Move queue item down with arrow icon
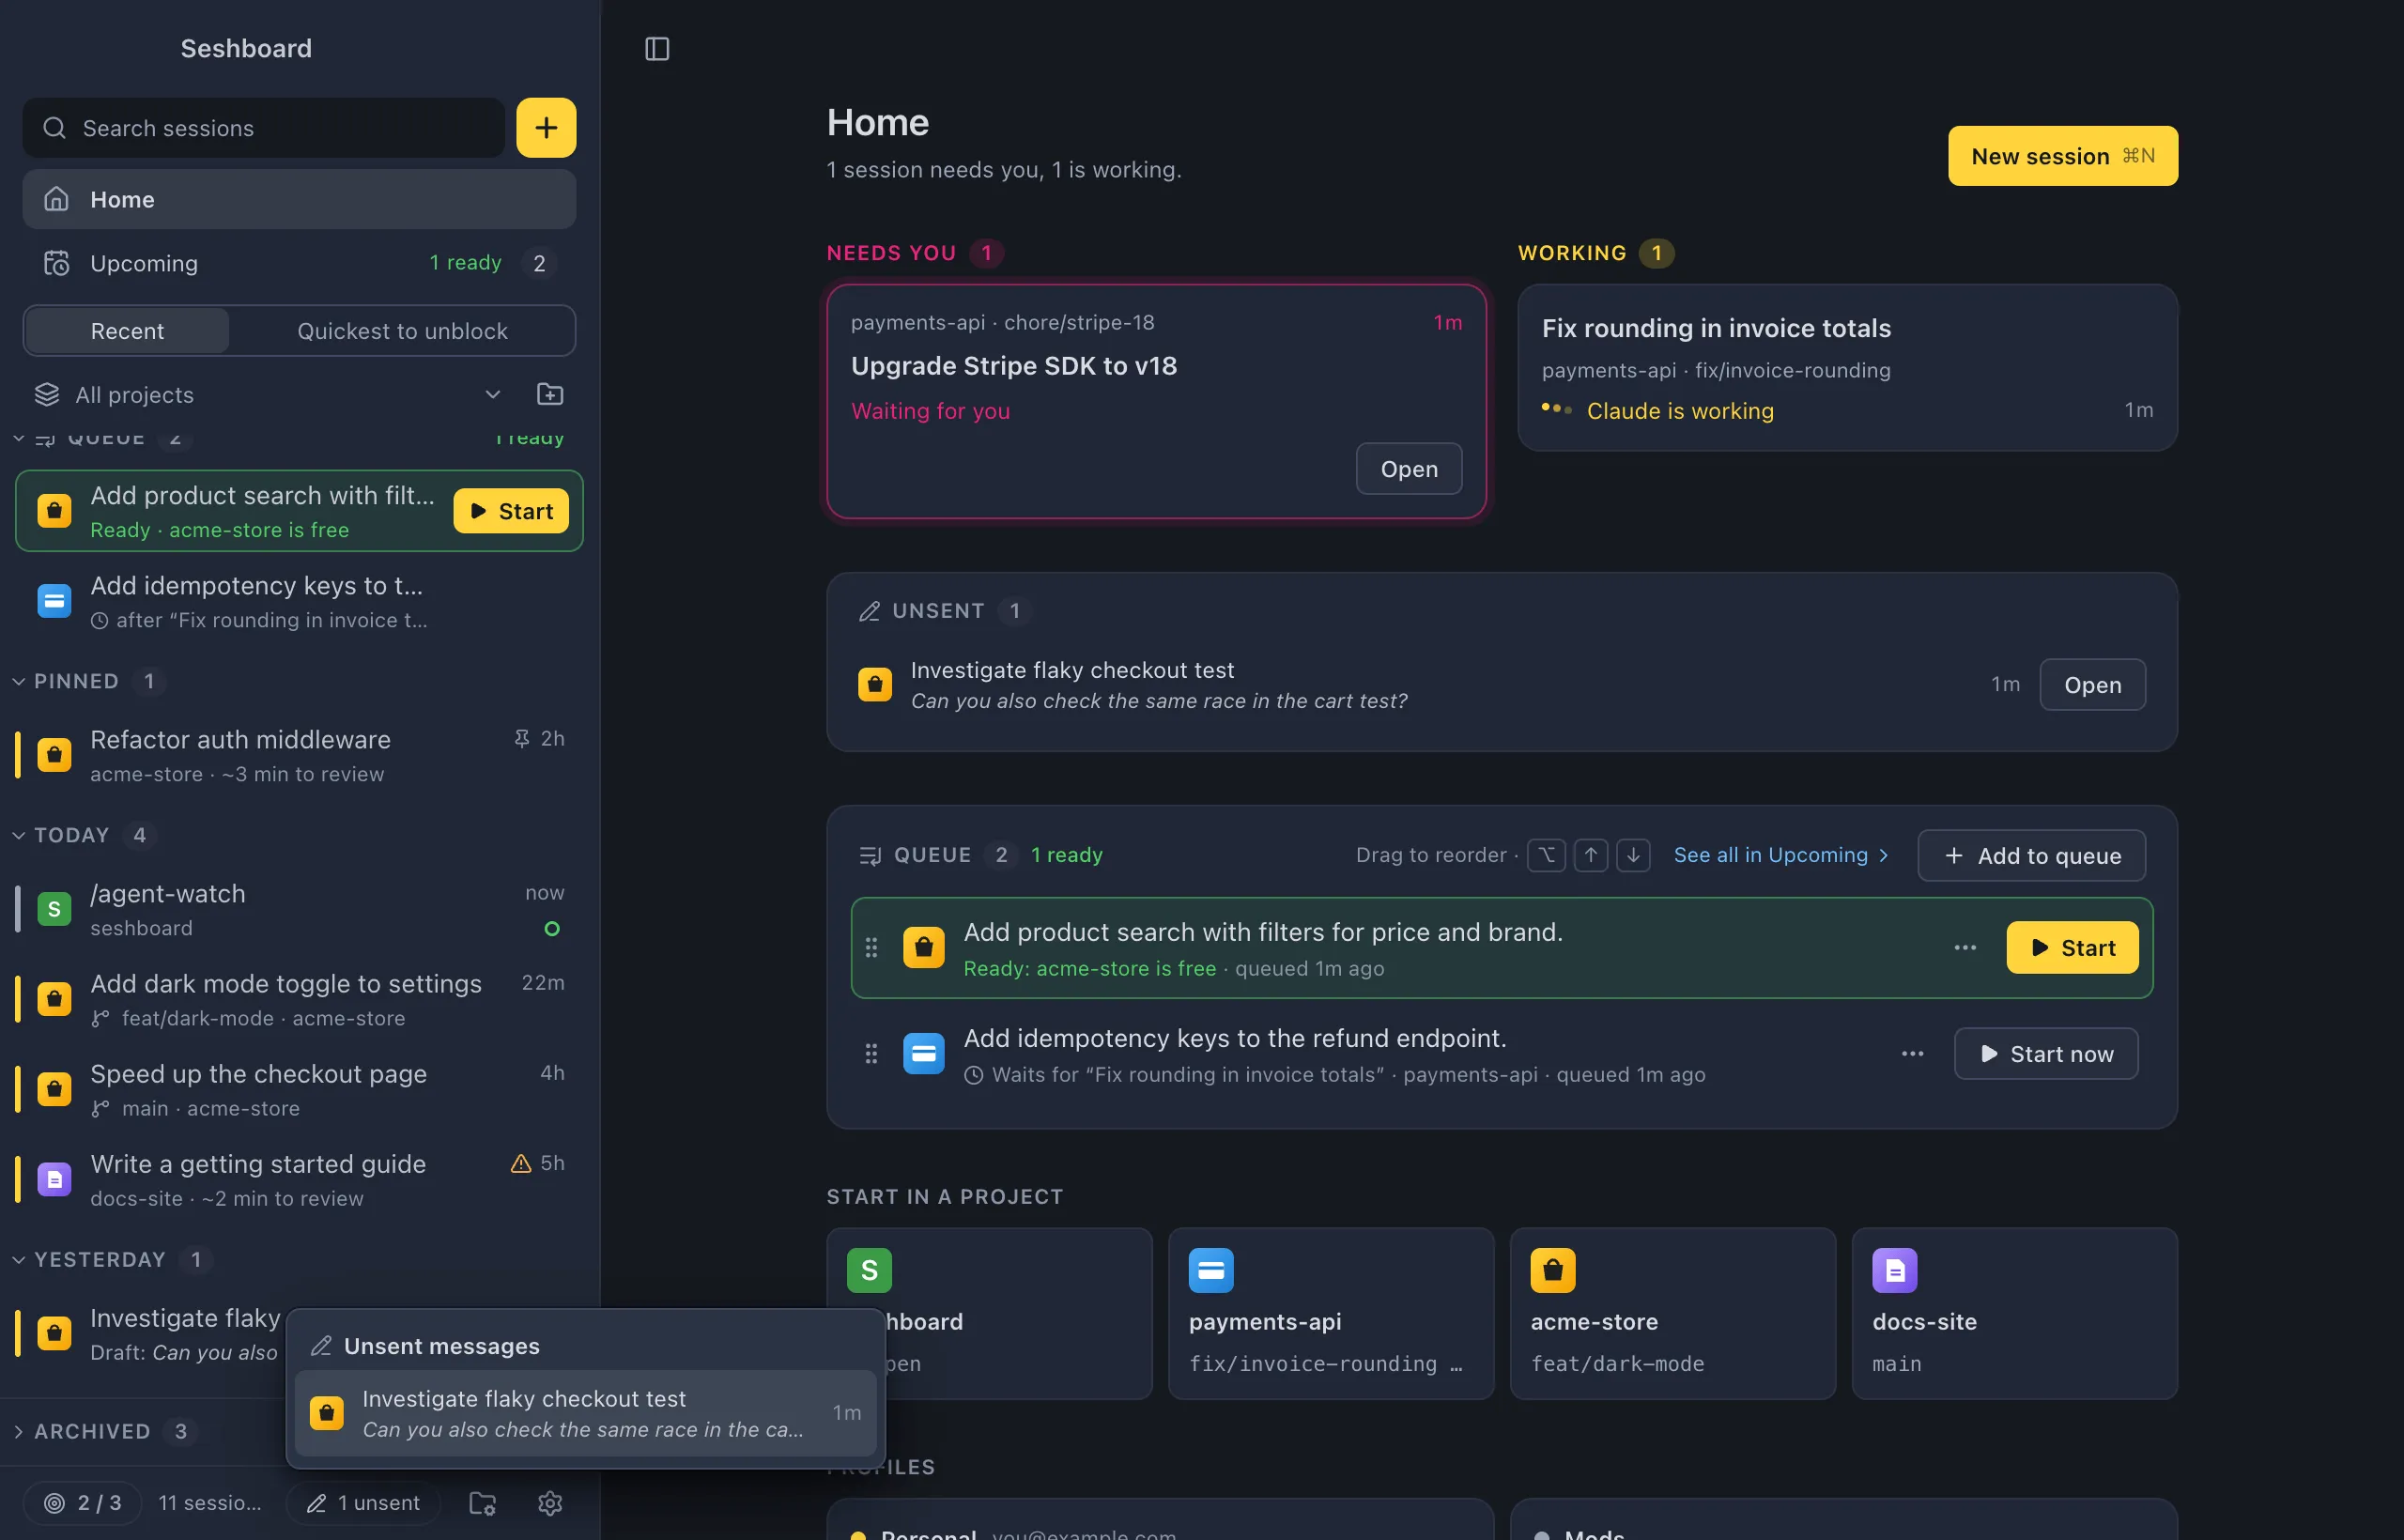The image size is (2404, 1540). (x=1633, y=855)
